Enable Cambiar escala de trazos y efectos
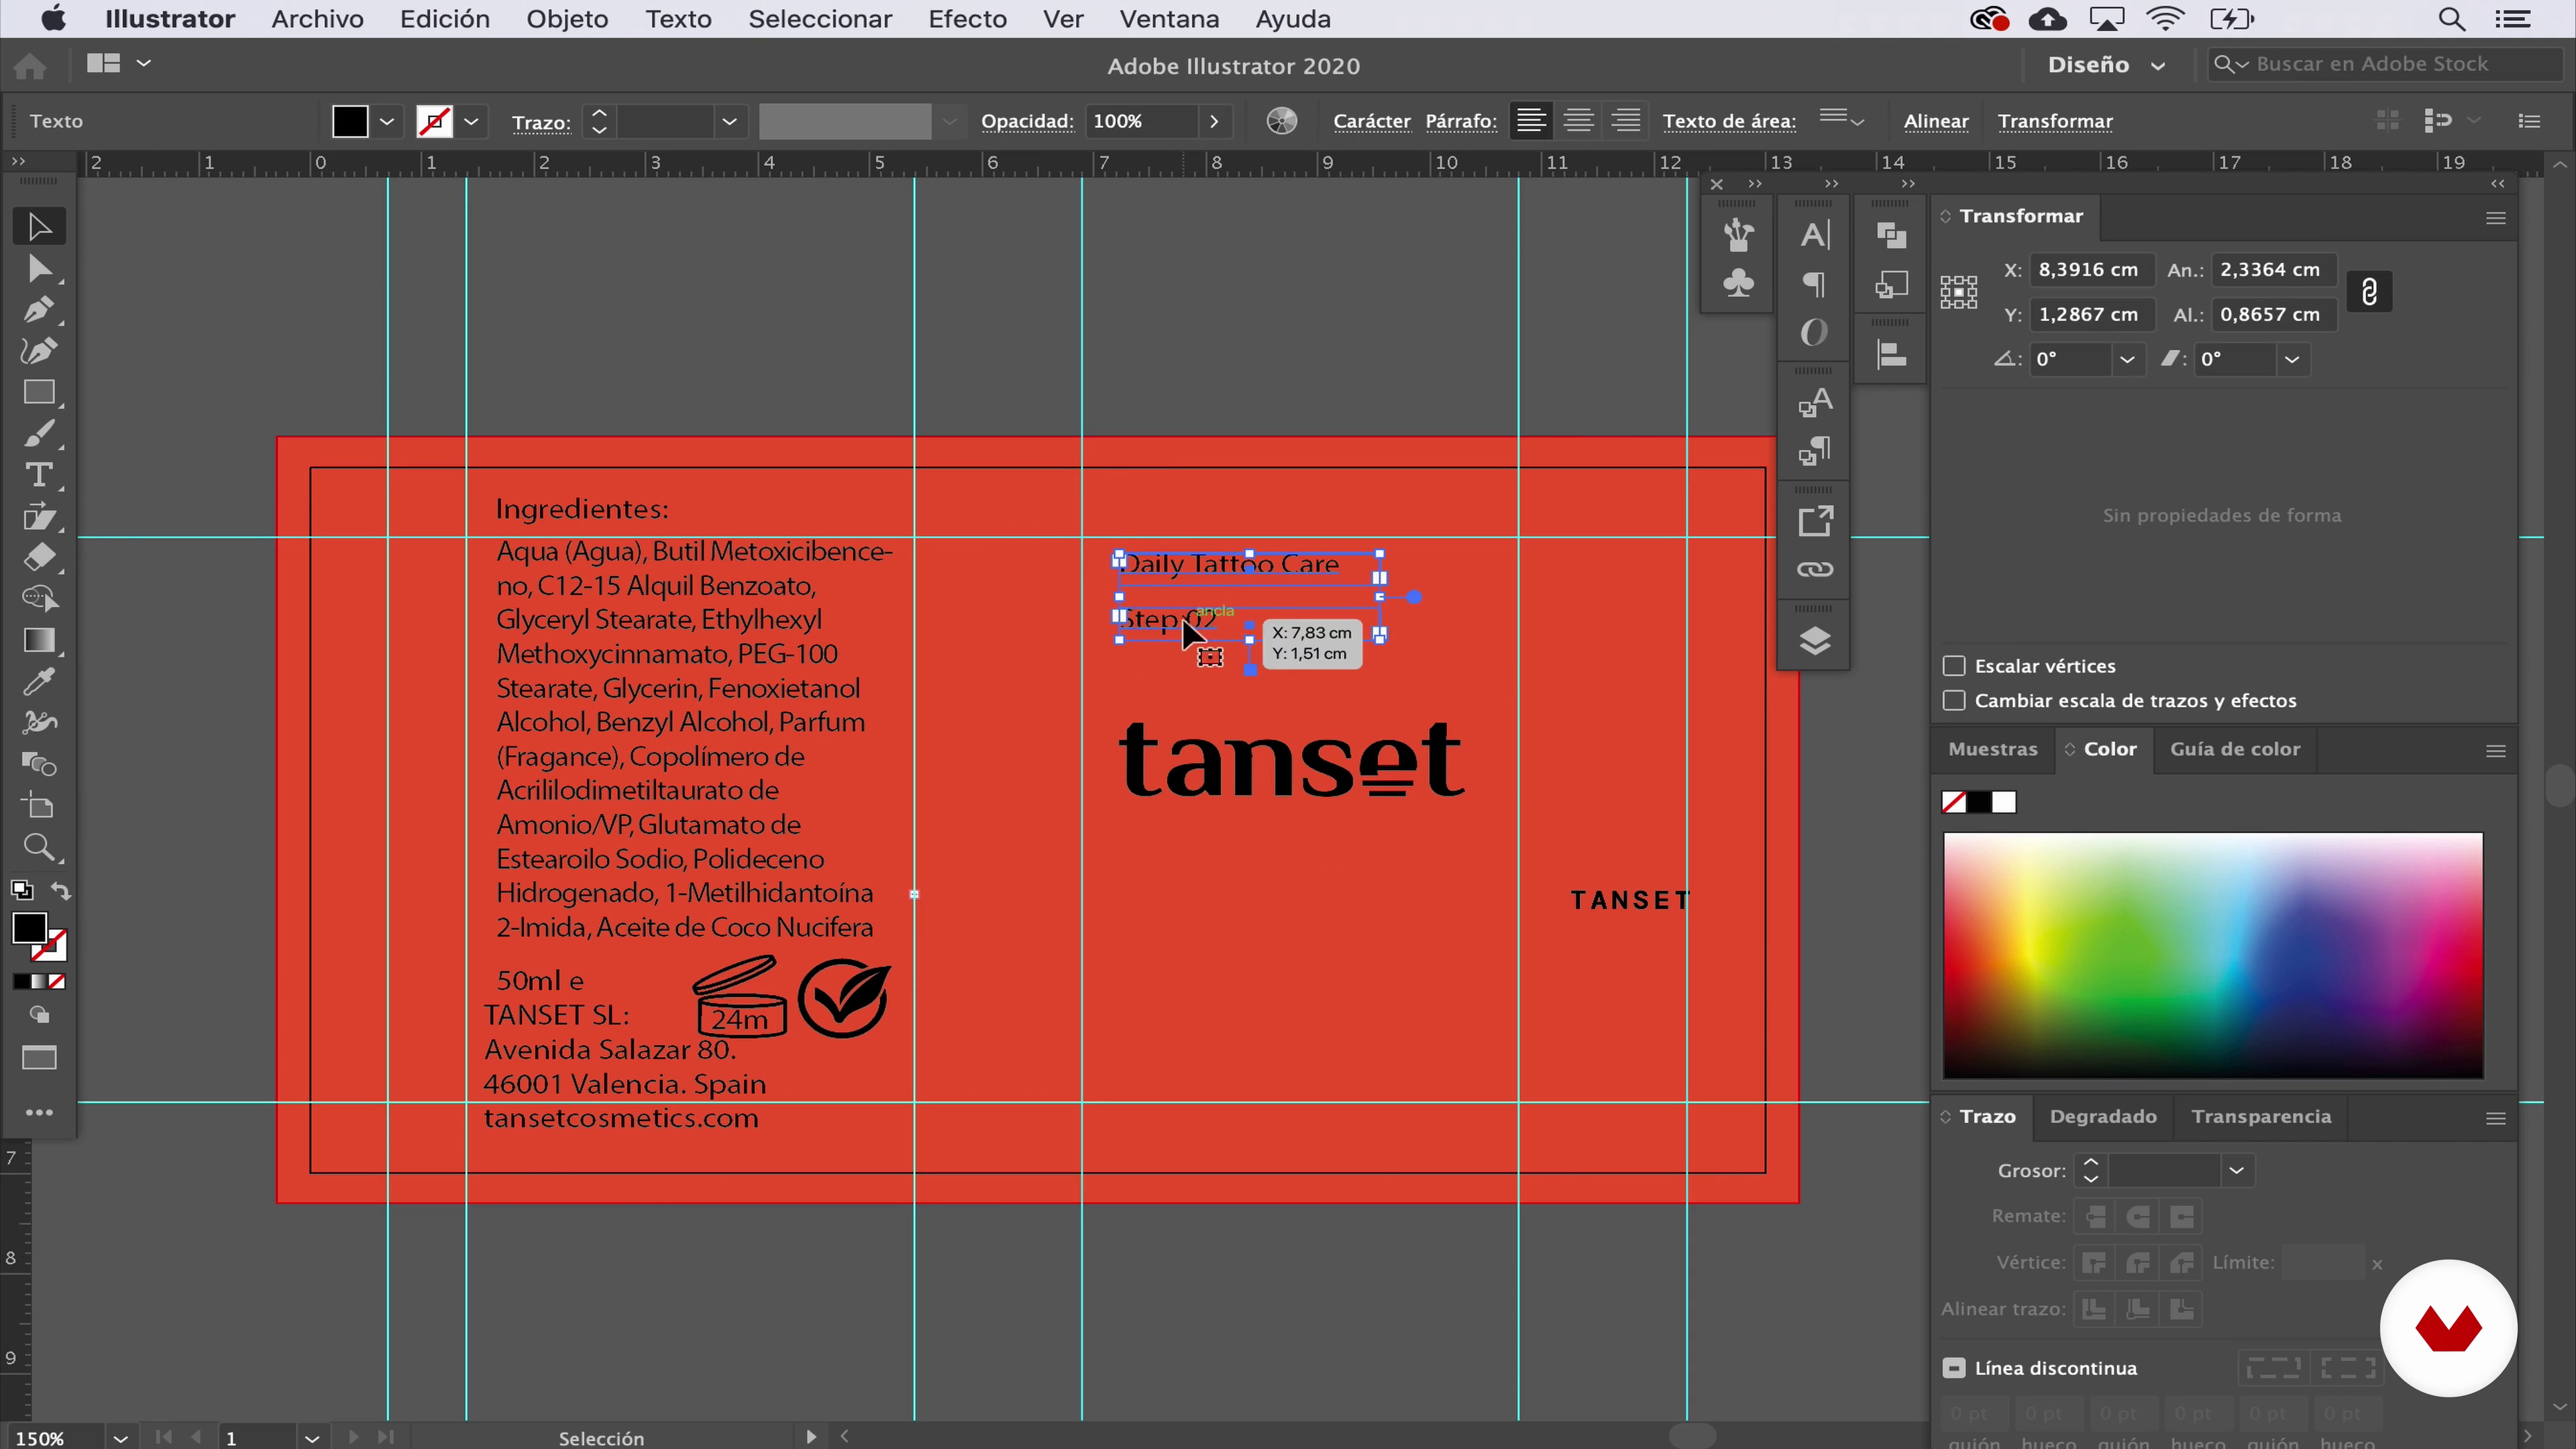Viewport: 2576px width, 1449px height. [x=1953, y=701]
